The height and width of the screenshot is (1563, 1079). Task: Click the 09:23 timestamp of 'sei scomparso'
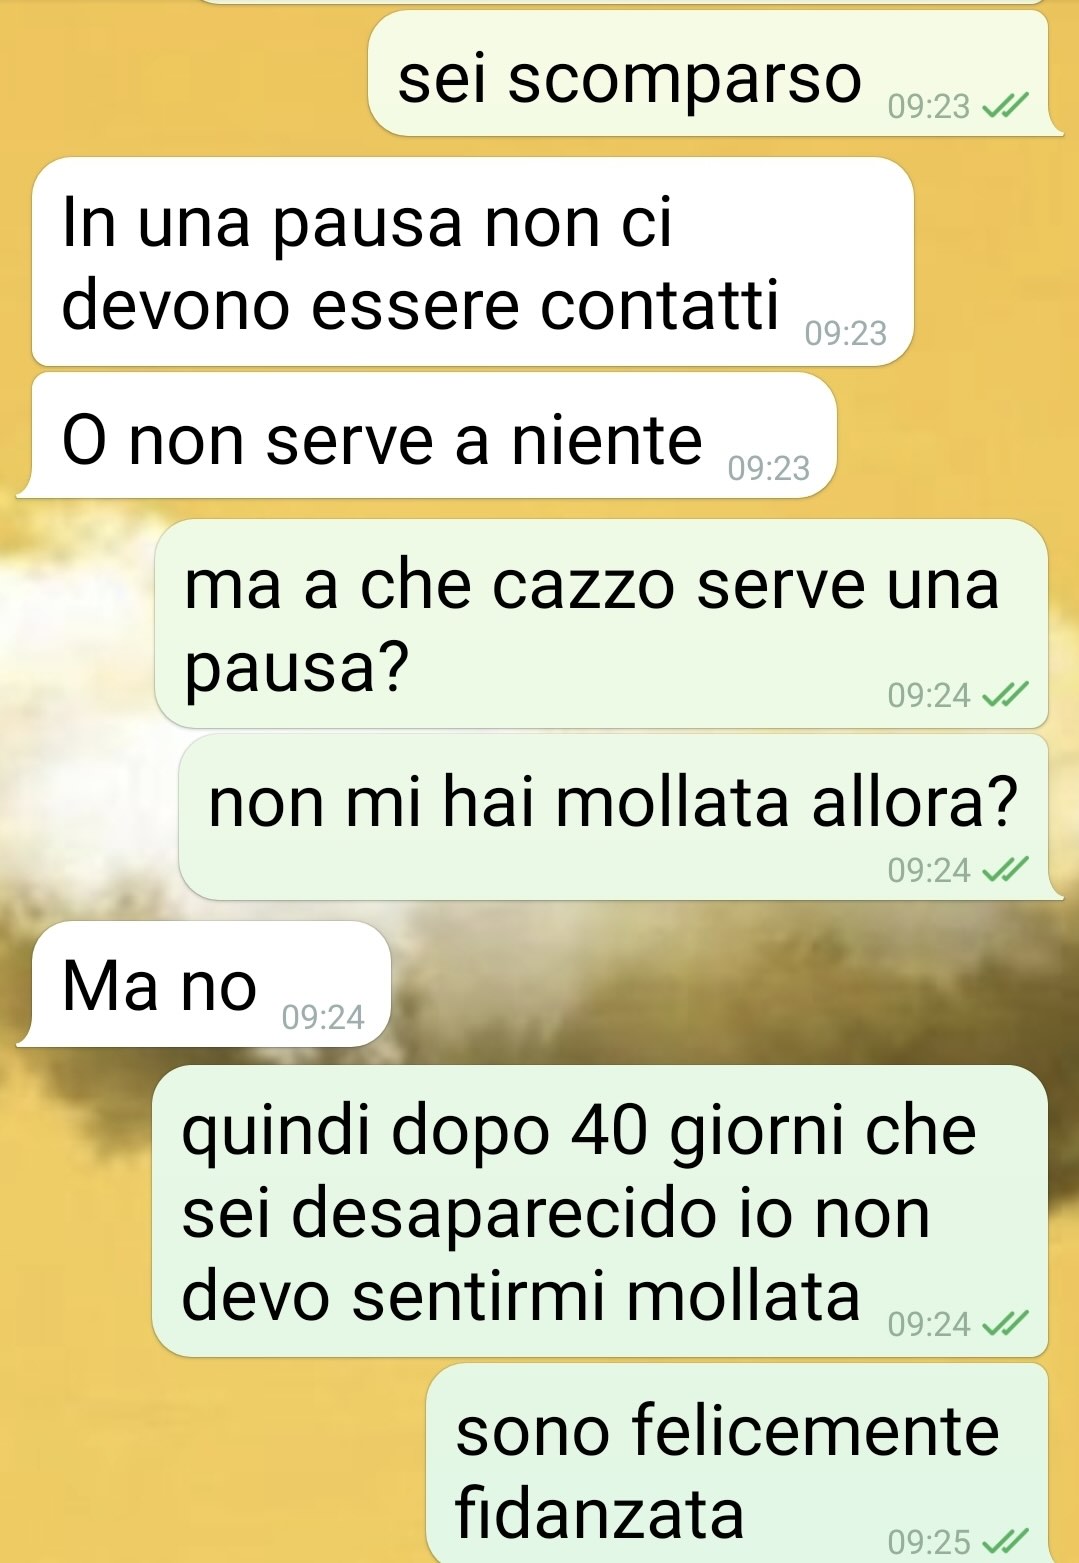[929, 106]
